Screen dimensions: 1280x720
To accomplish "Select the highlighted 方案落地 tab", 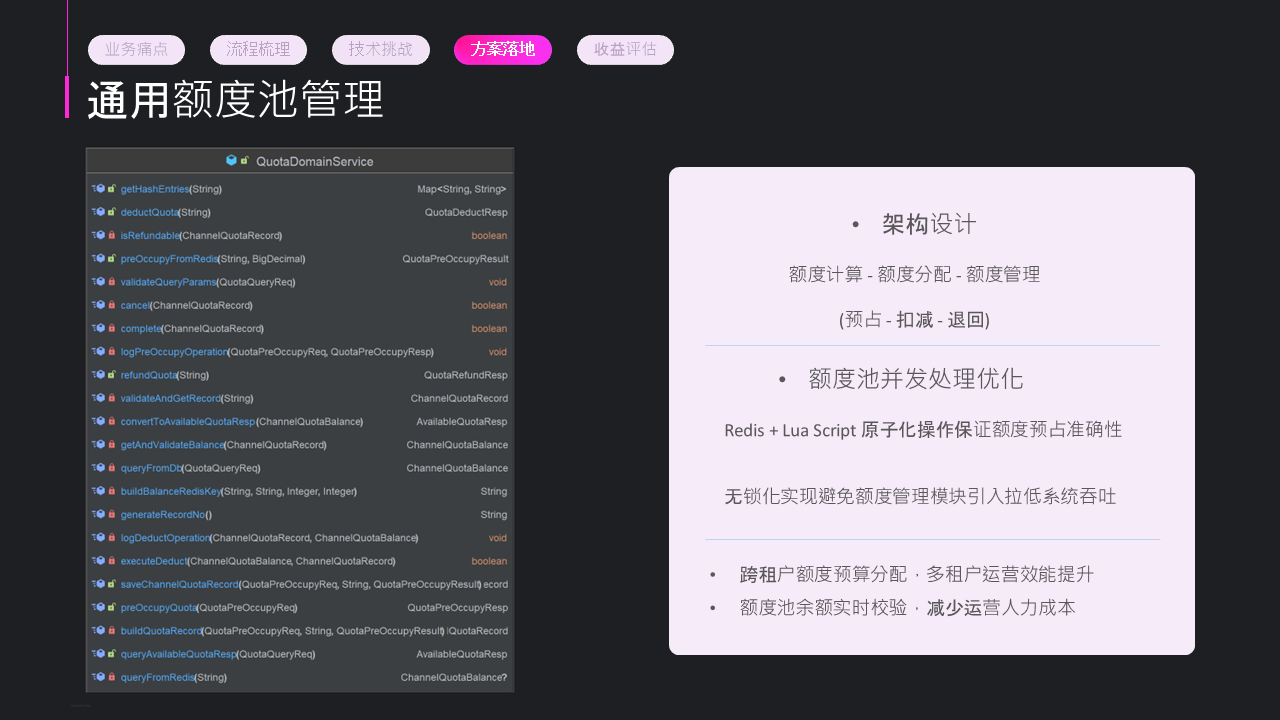I will click(503, 50).
